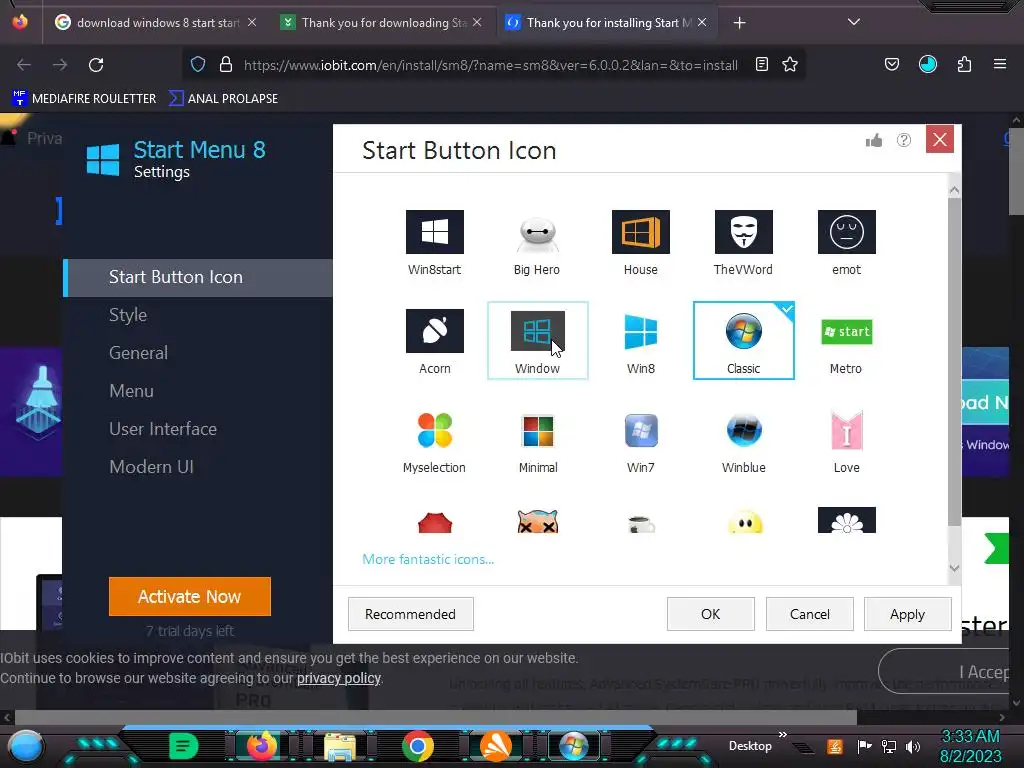The height and width of the screenshot is (768, 1024).
Task: Open User Interface settings
Action: (x=163, y=429)
